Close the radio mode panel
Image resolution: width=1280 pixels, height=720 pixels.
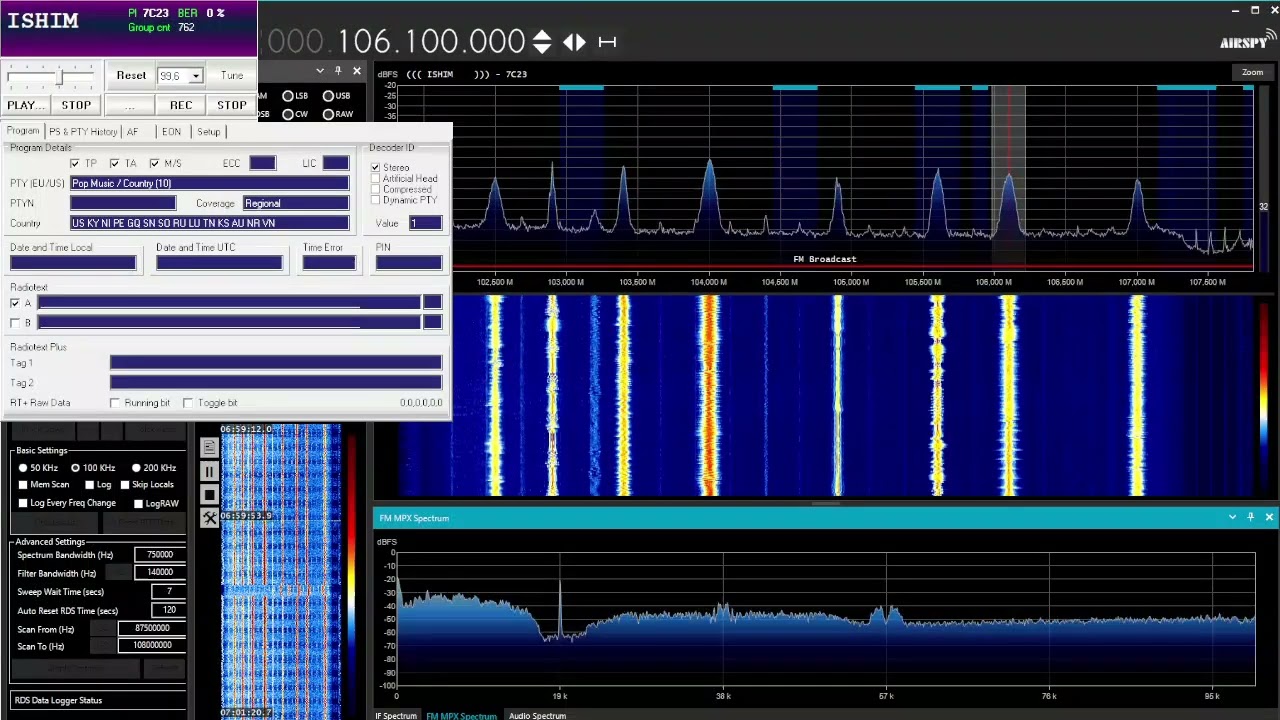[355, 71]
